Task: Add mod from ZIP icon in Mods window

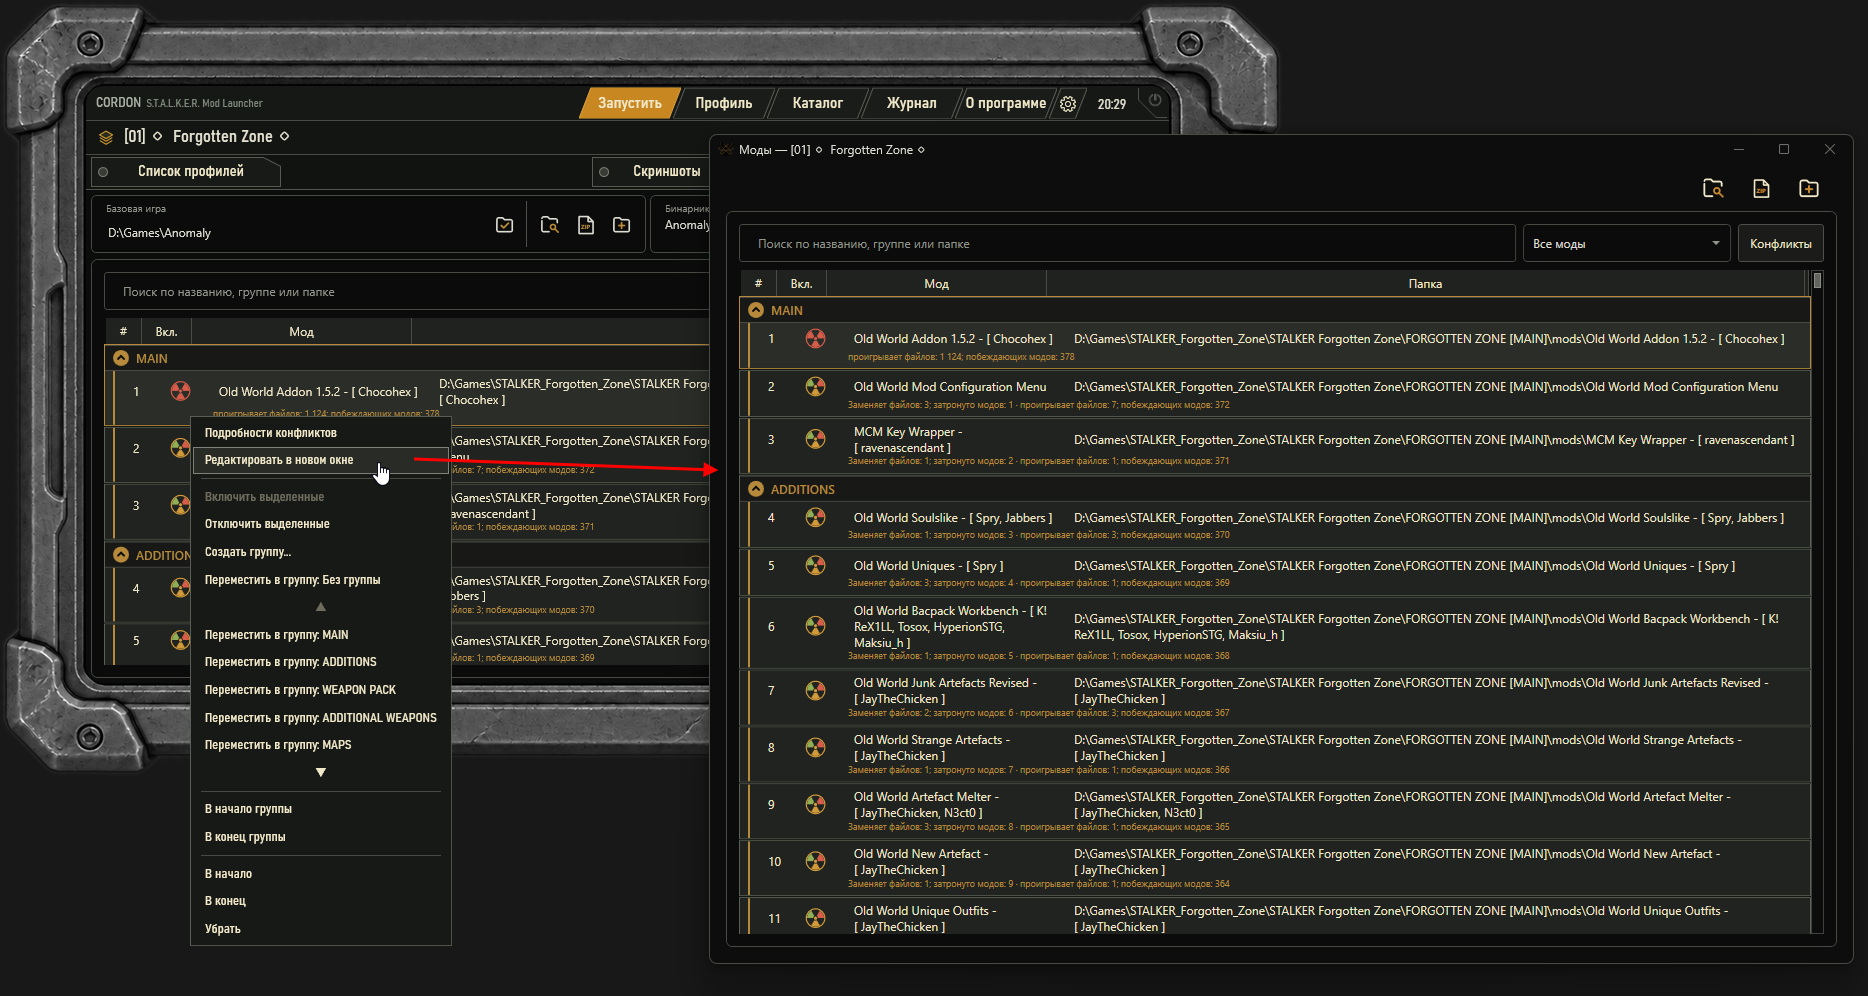Action: [1761, 188]
